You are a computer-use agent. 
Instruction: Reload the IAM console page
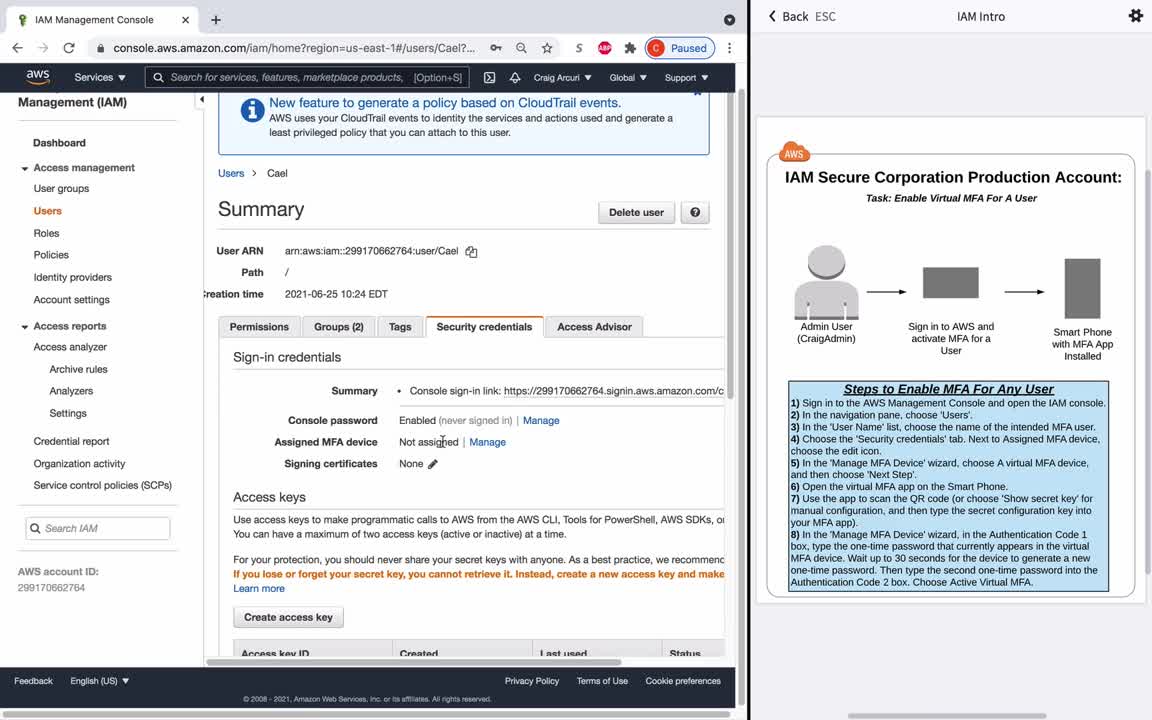coord(68,48)
